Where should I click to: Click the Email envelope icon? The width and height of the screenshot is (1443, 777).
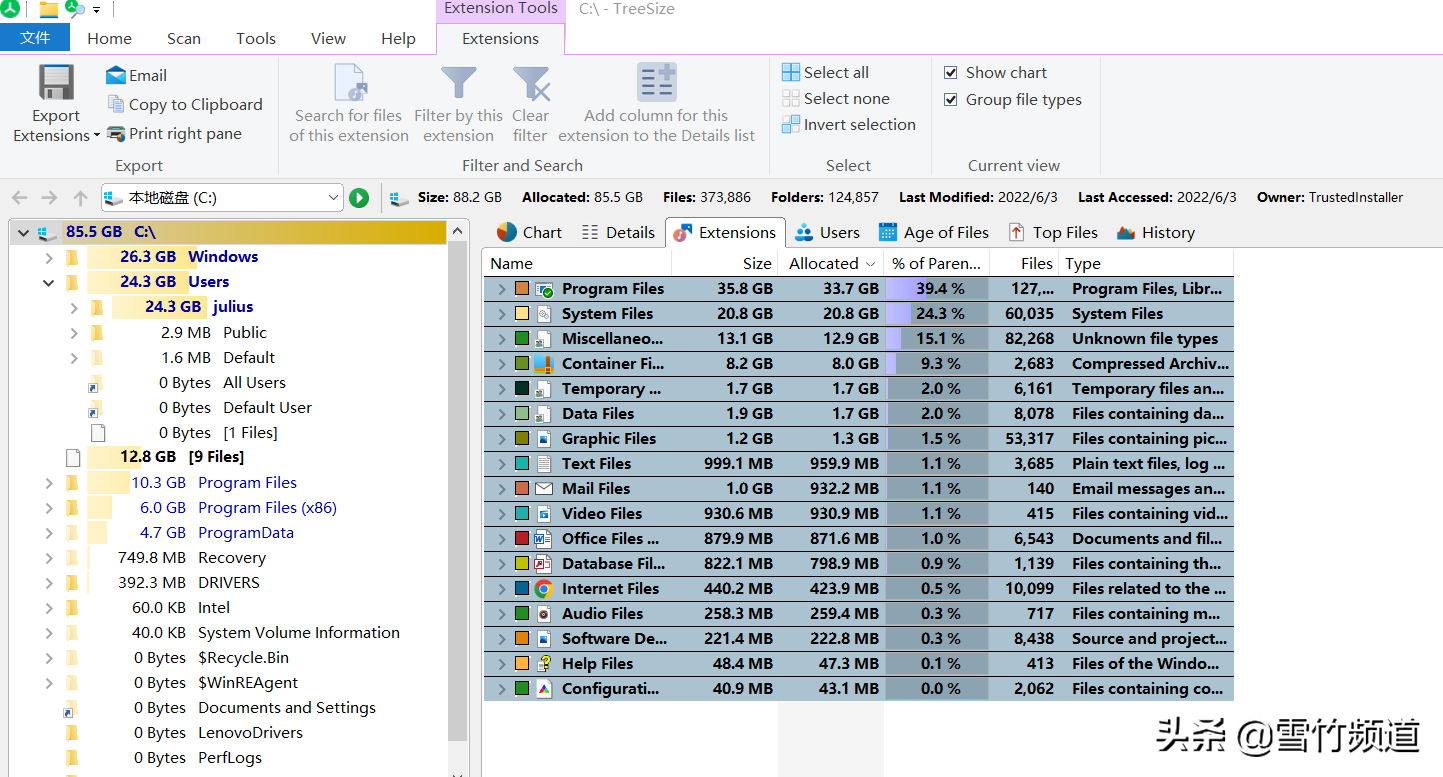point(116,75)
